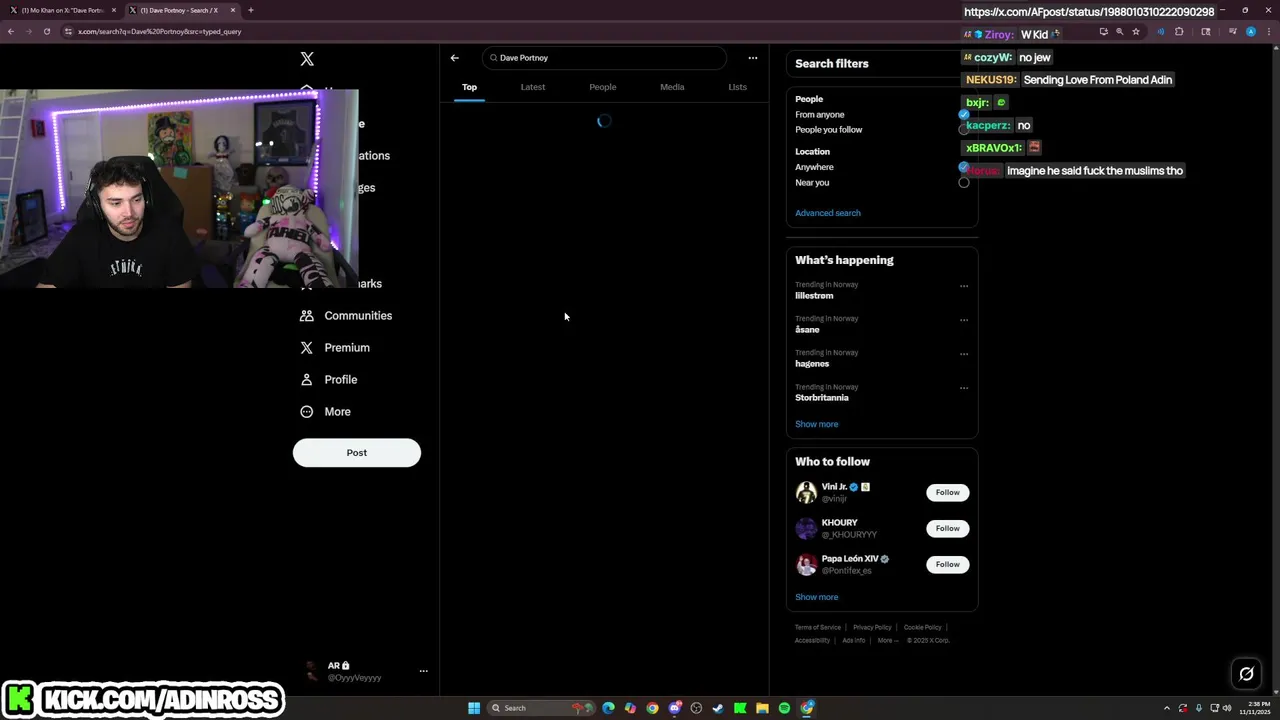Open options for the åsane trend
Screen dimensions: 1280x720
tap(964, 320)
